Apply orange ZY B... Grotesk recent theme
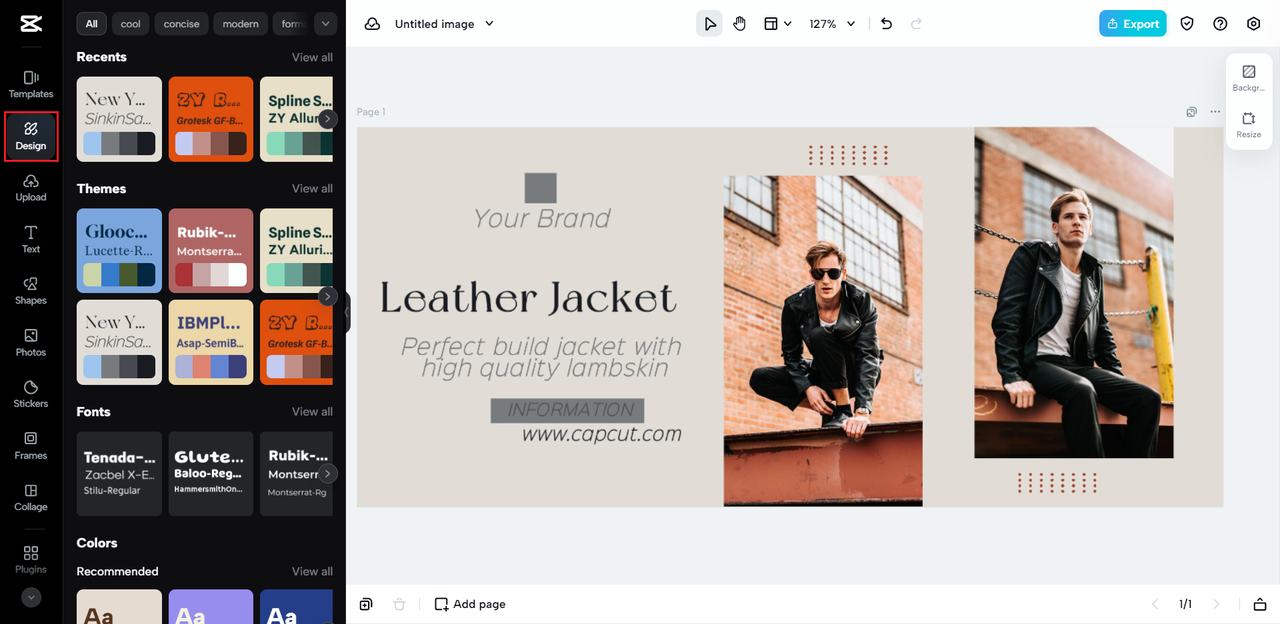1280x624 pixels. coord(211,119)
